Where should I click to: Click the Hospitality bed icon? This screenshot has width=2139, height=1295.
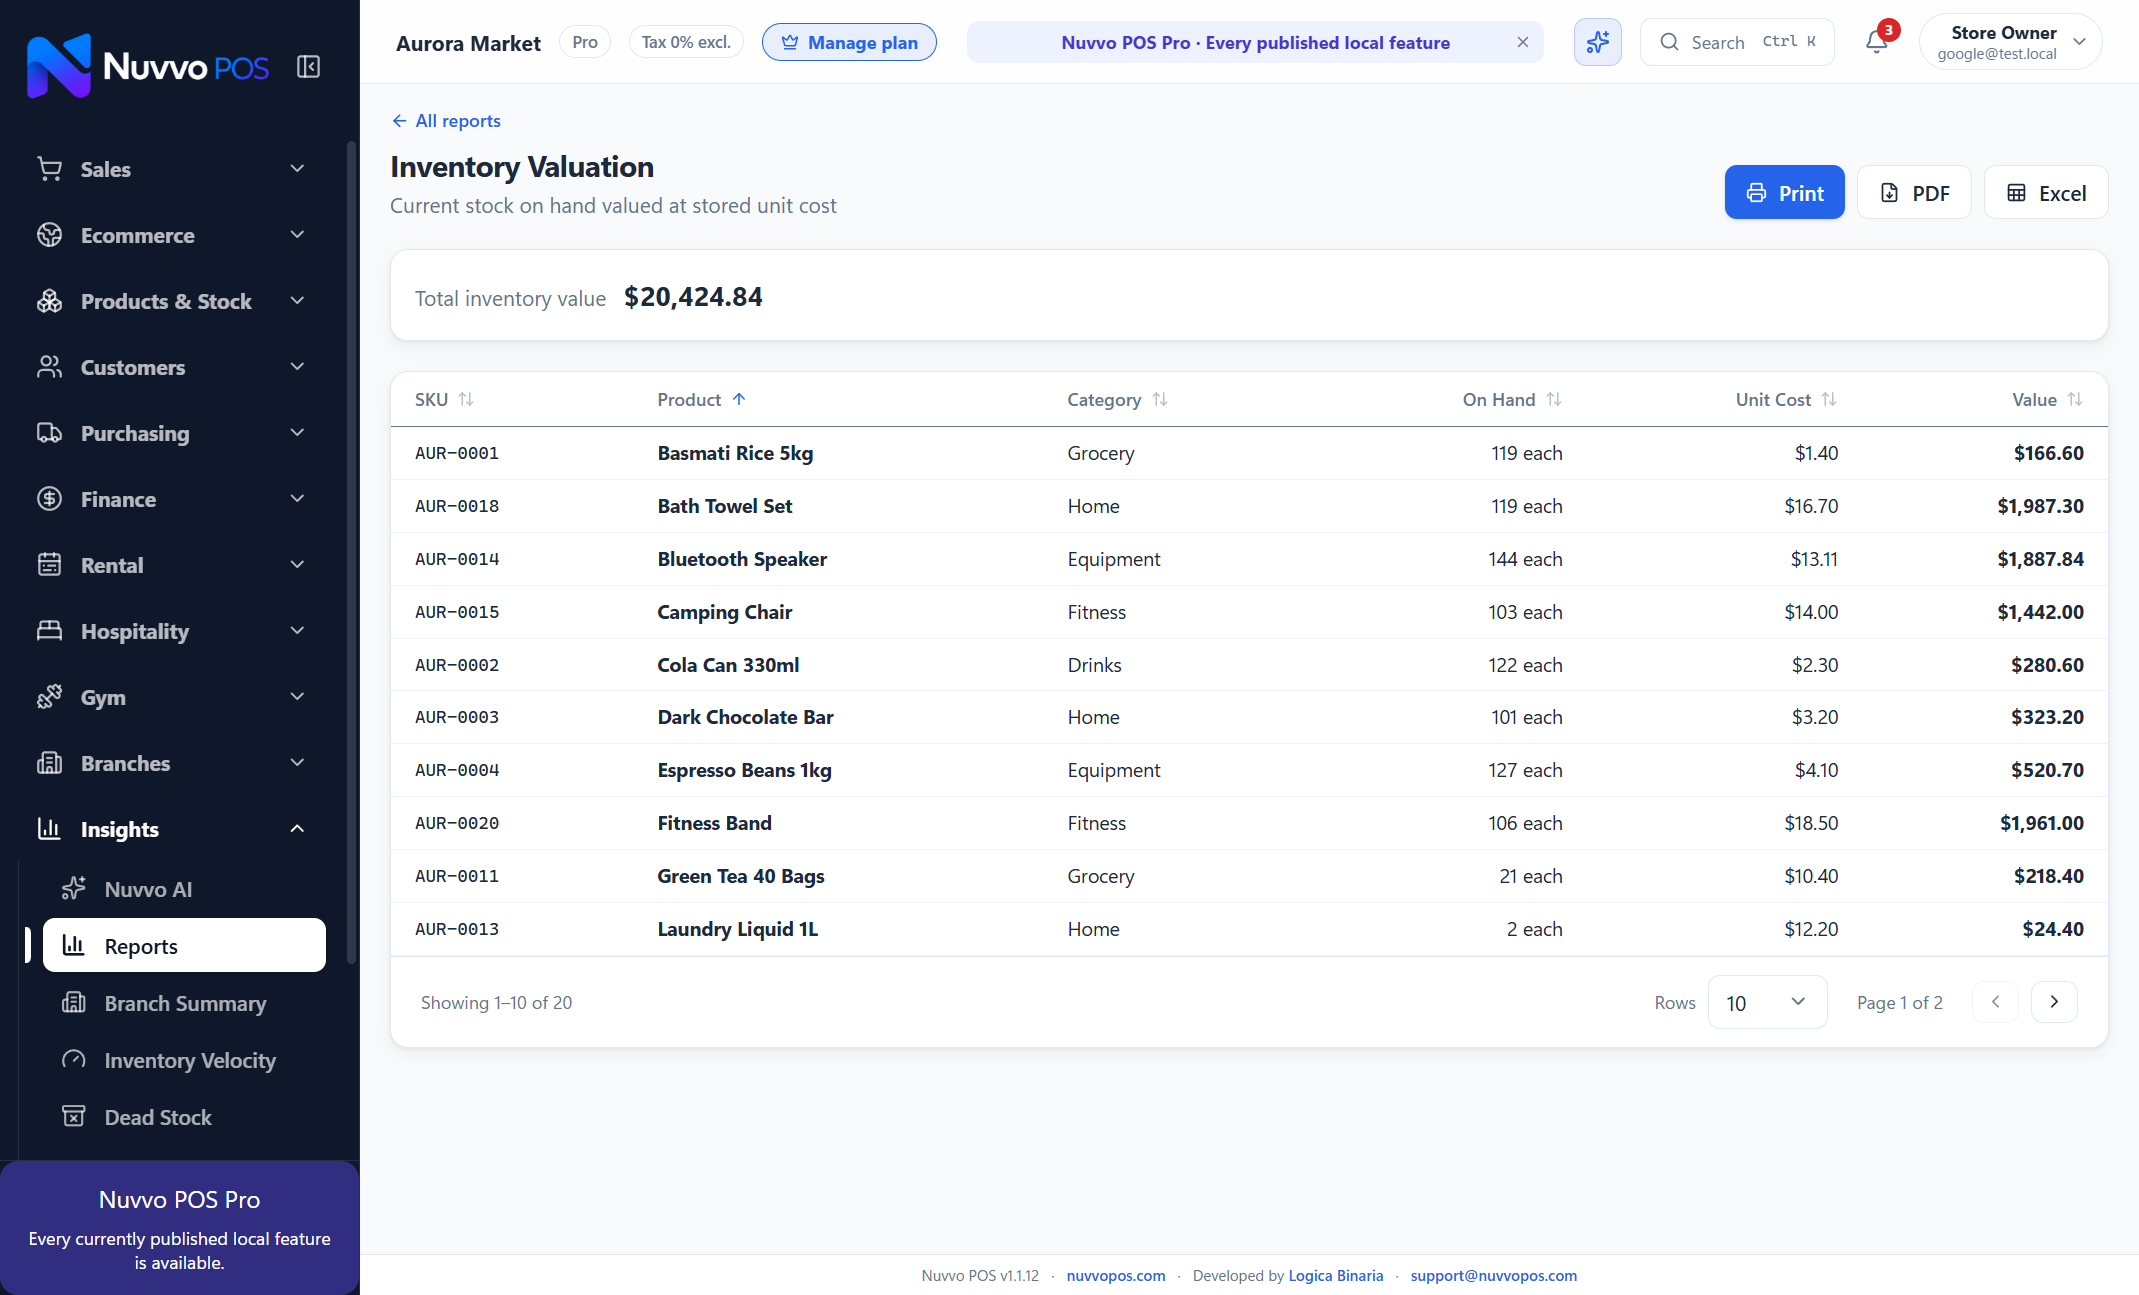point(49,631)
